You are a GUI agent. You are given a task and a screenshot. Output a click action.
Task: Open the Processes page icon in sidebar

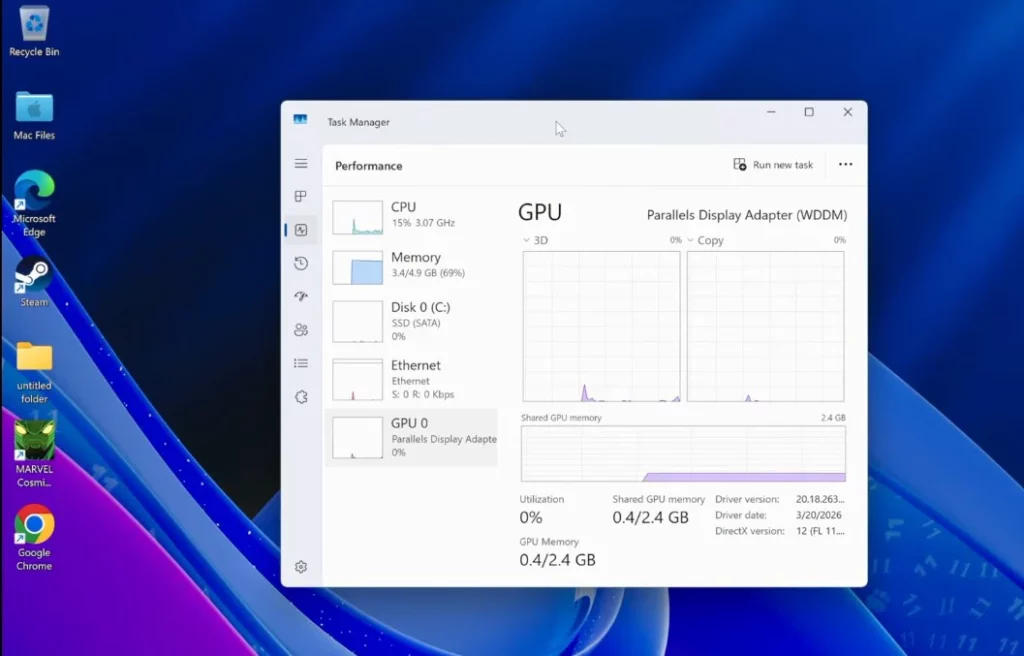[301, 197]
